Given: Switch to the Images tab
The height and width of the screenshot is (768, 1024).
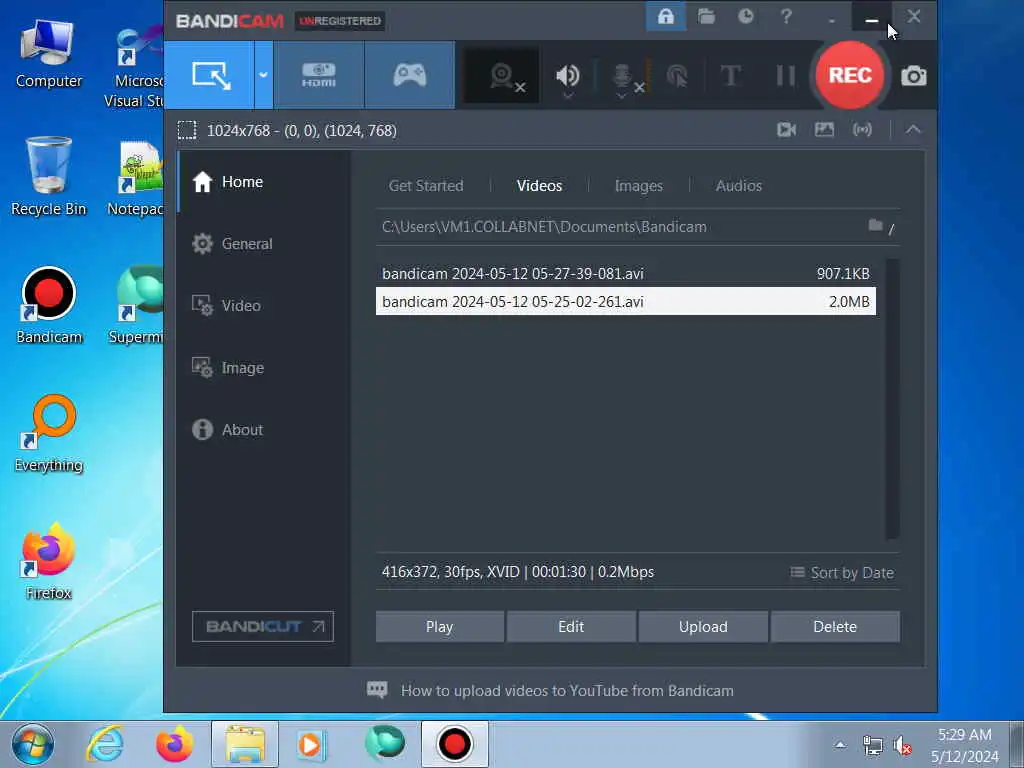Looking at the screenshot, I should (x=639, y=186).
